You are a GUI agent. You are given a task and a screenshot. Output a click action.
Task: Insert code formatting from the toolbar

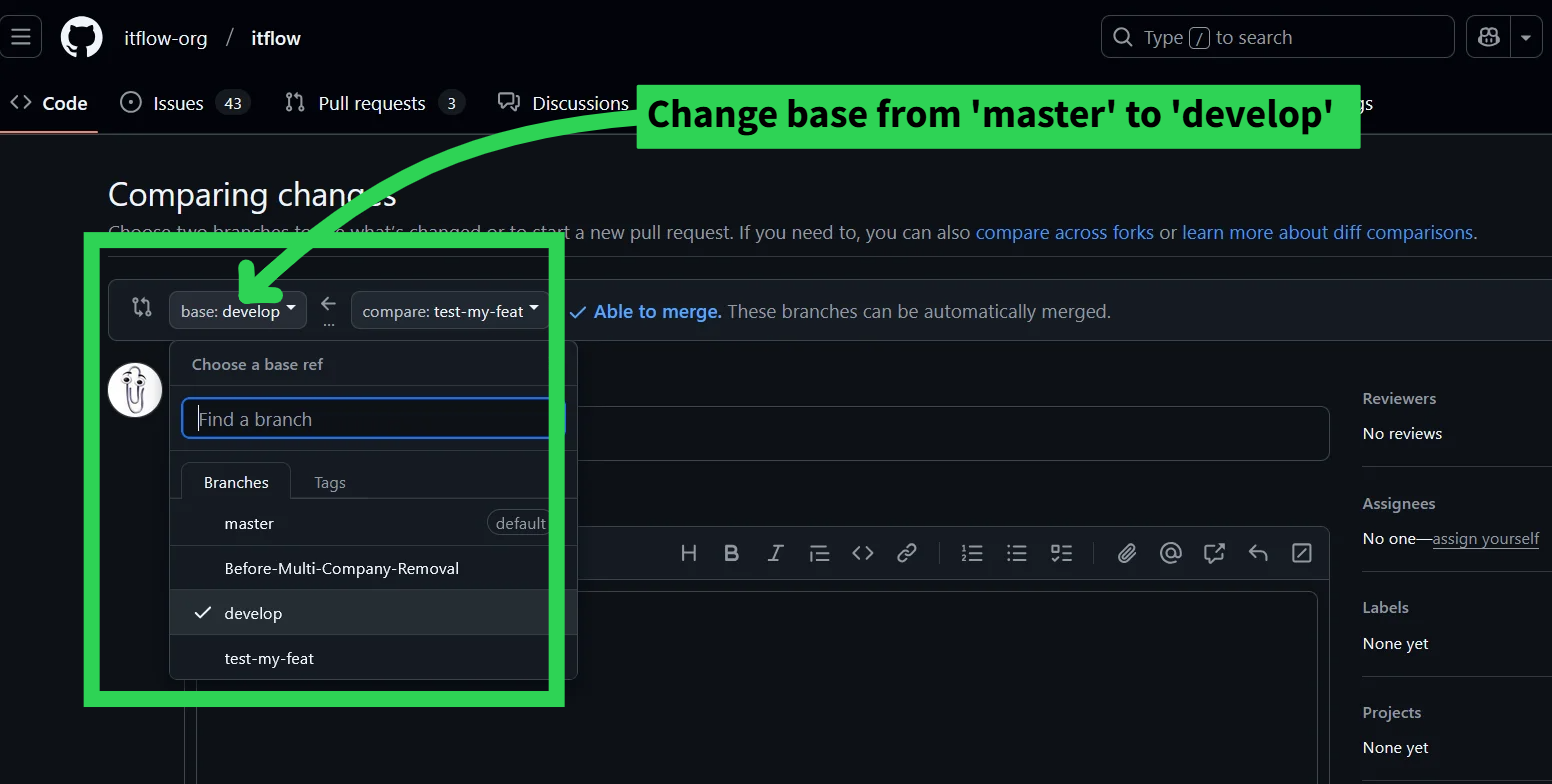[863, 553]
